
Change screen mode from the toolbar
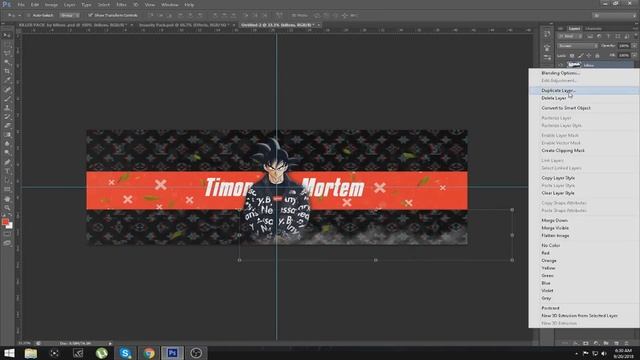point(7,243)
